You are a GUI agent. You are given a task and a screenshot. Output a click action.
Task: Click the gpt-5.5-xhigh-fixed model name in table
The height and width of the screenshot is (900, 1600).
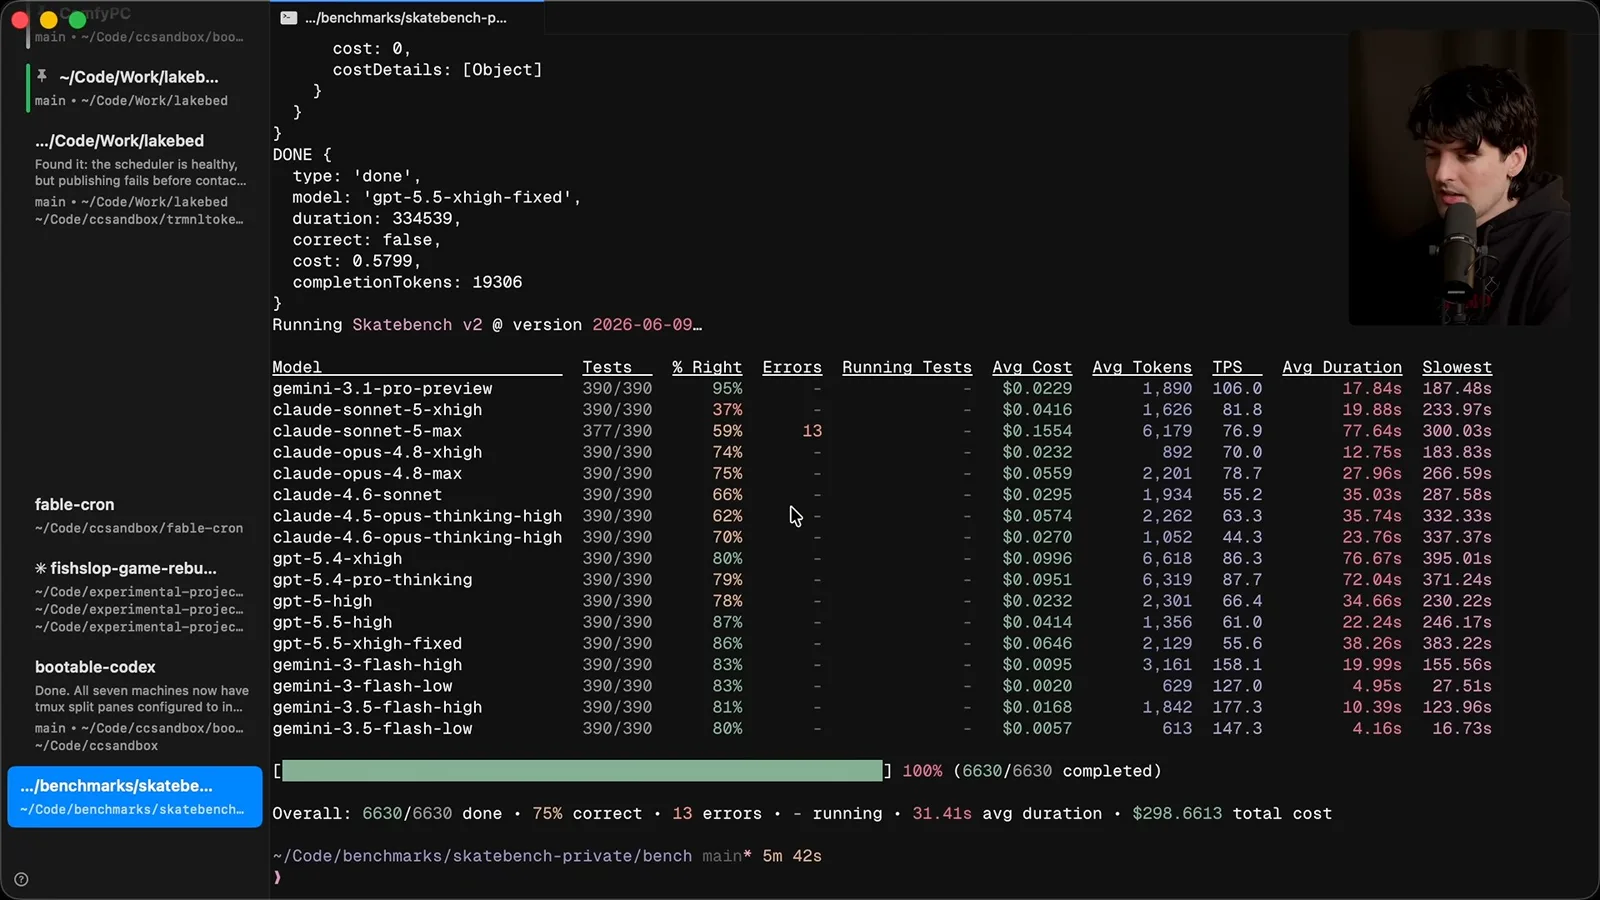367,644
